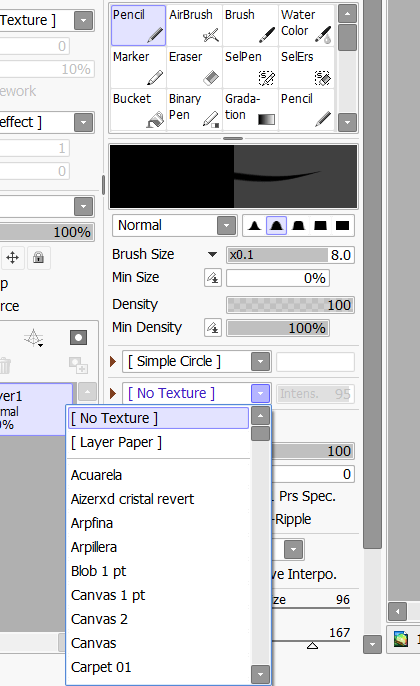Choose the Binary Pen tool
420x686 pixels.
click(194, 109)
